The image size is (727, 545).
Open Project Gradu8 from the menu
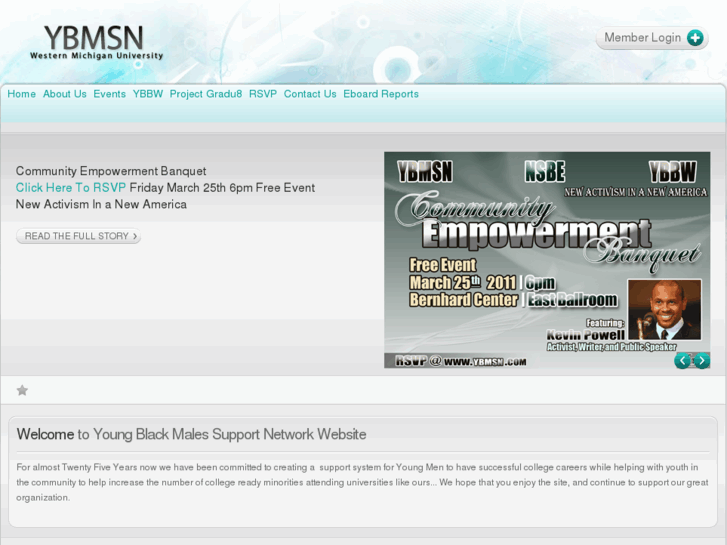pos(206,94)
